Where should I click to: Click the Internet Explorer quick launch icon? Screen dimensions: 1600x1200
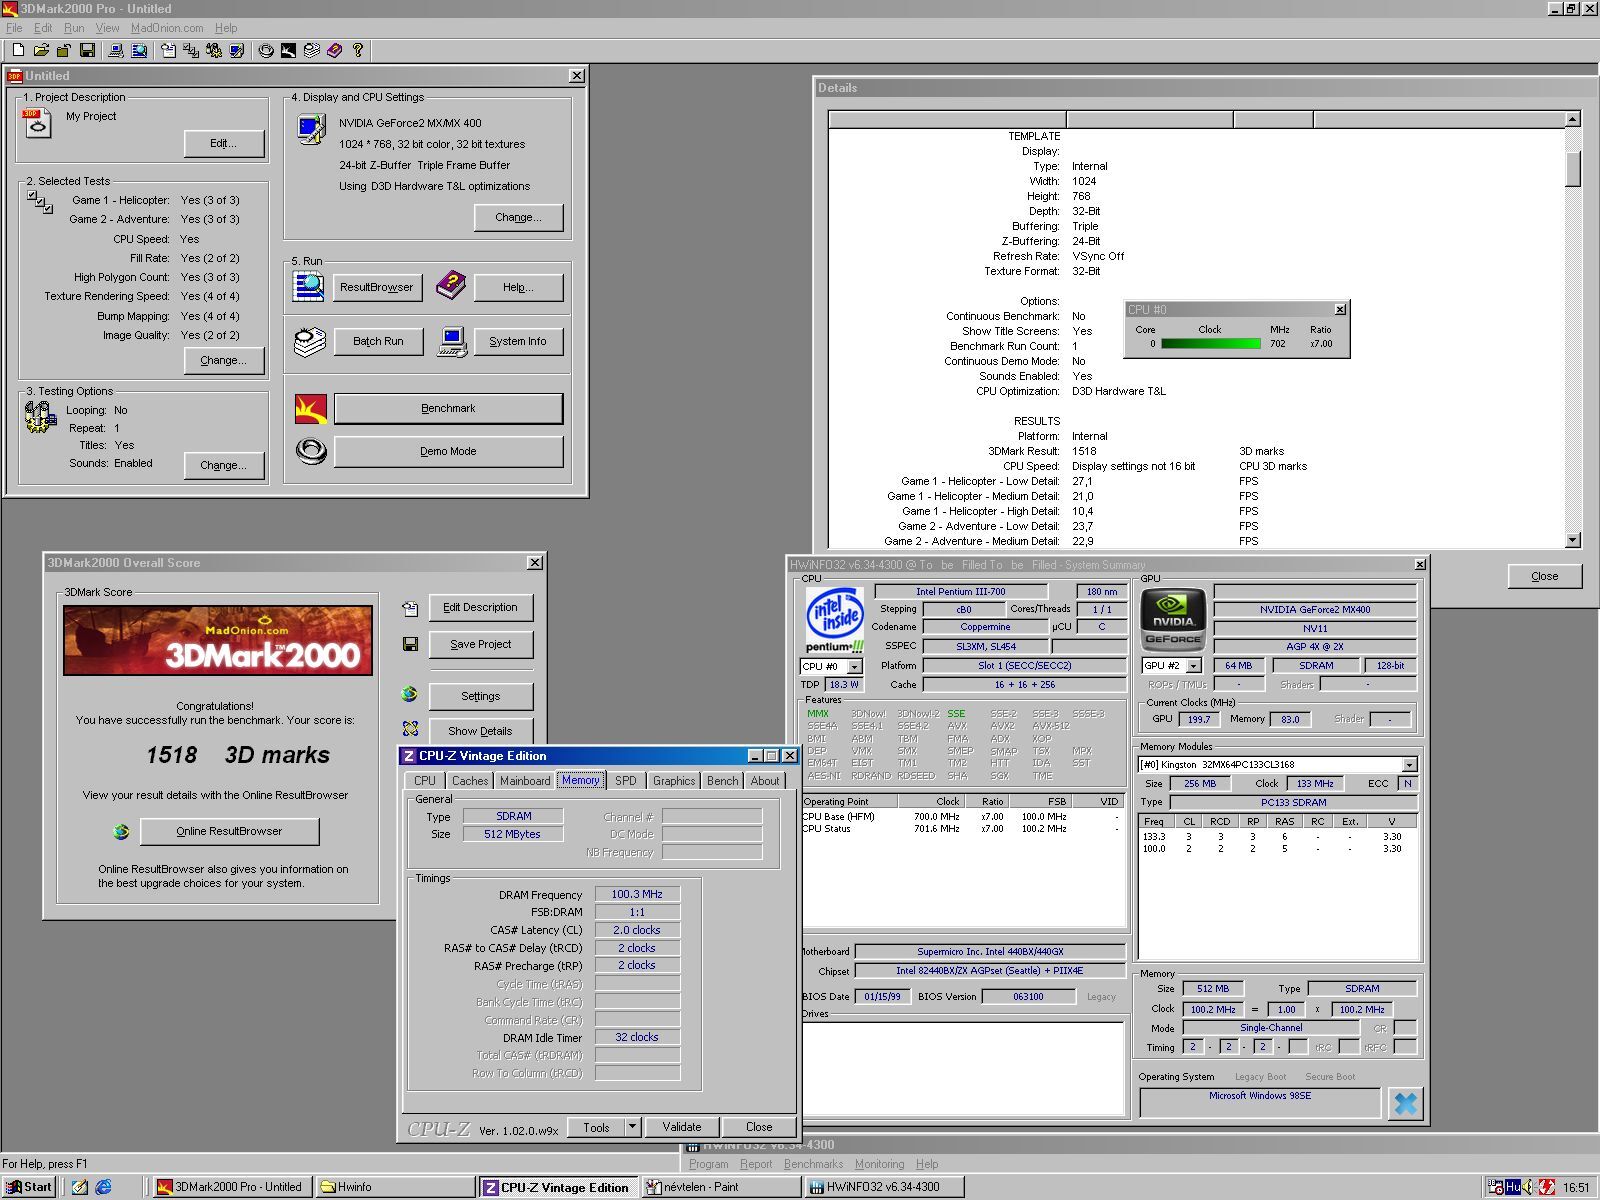coord(103,1187)
